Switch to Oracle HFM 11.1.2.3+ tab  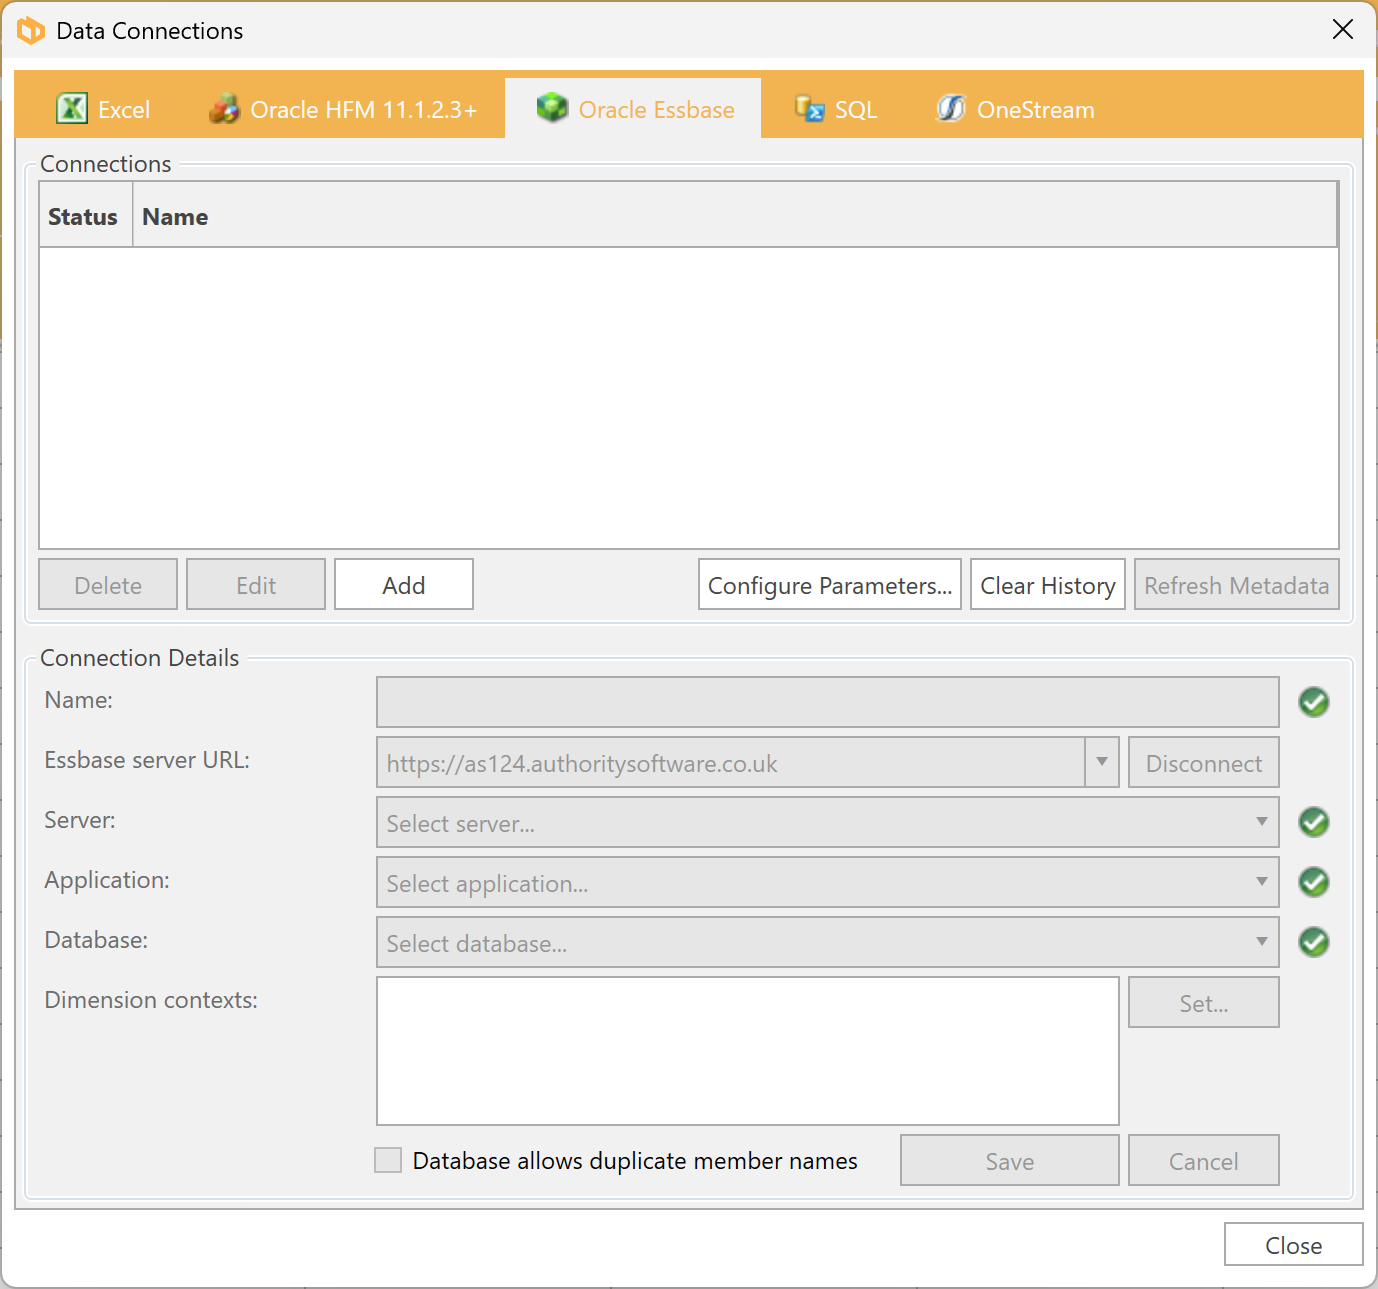coord(363,109)
